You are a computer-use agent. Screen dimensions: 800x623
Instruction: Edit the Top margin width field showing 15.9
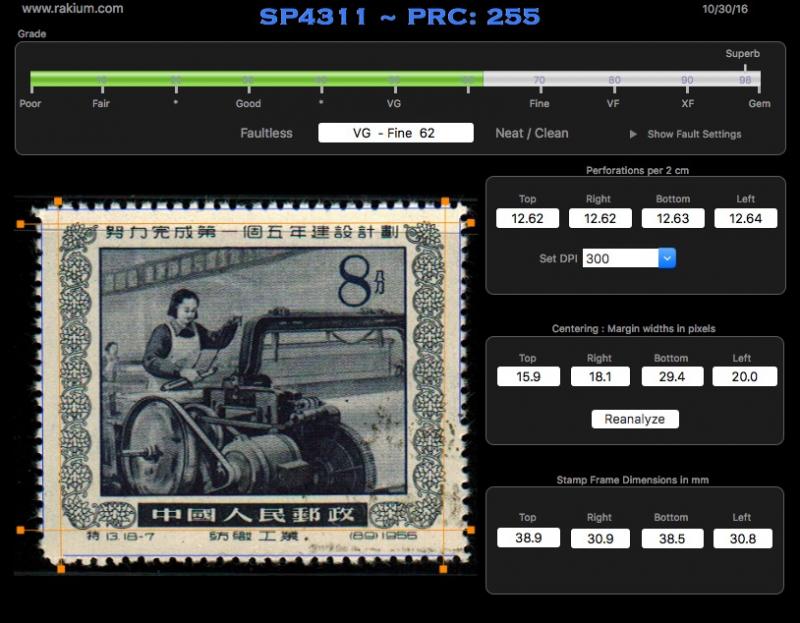[527, 376]
